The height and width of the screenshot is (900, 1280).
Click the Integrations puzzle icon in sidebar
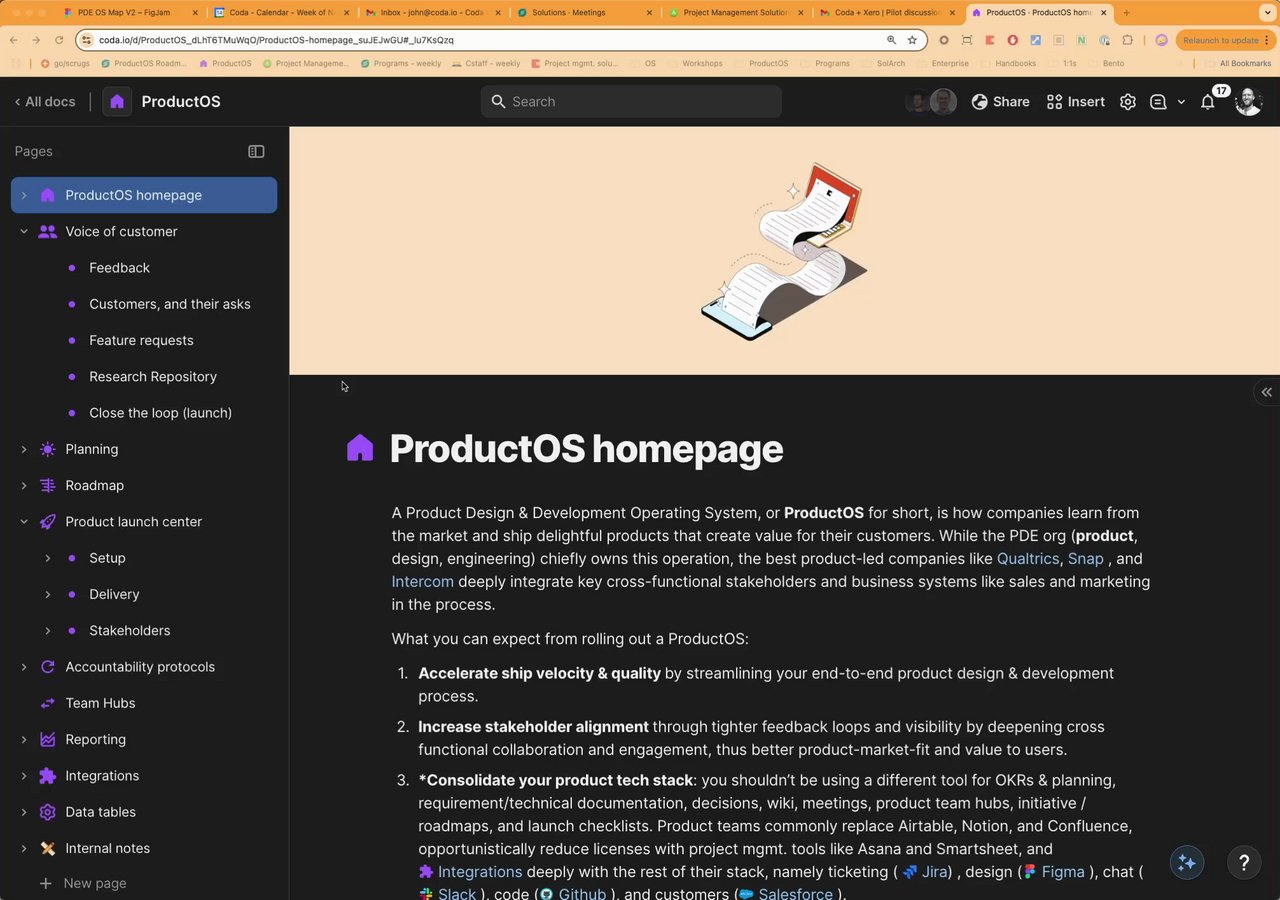click(47, 775)
